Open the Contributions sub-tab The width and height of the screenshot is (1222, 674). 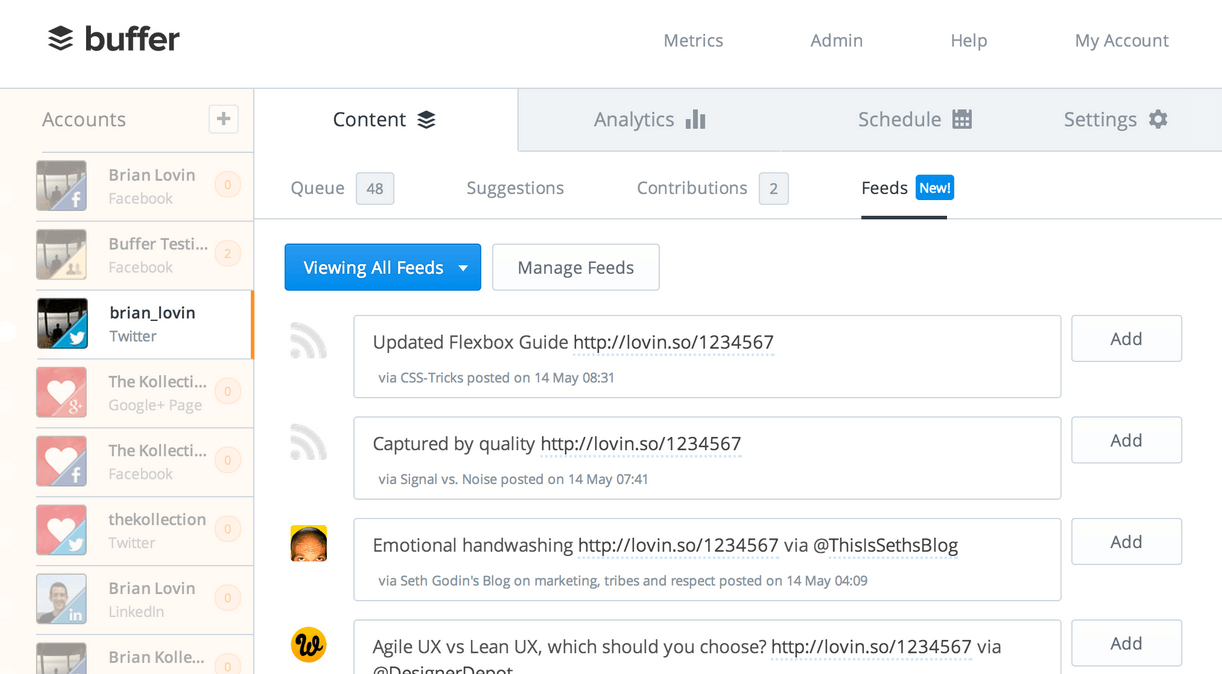point(692,188)
